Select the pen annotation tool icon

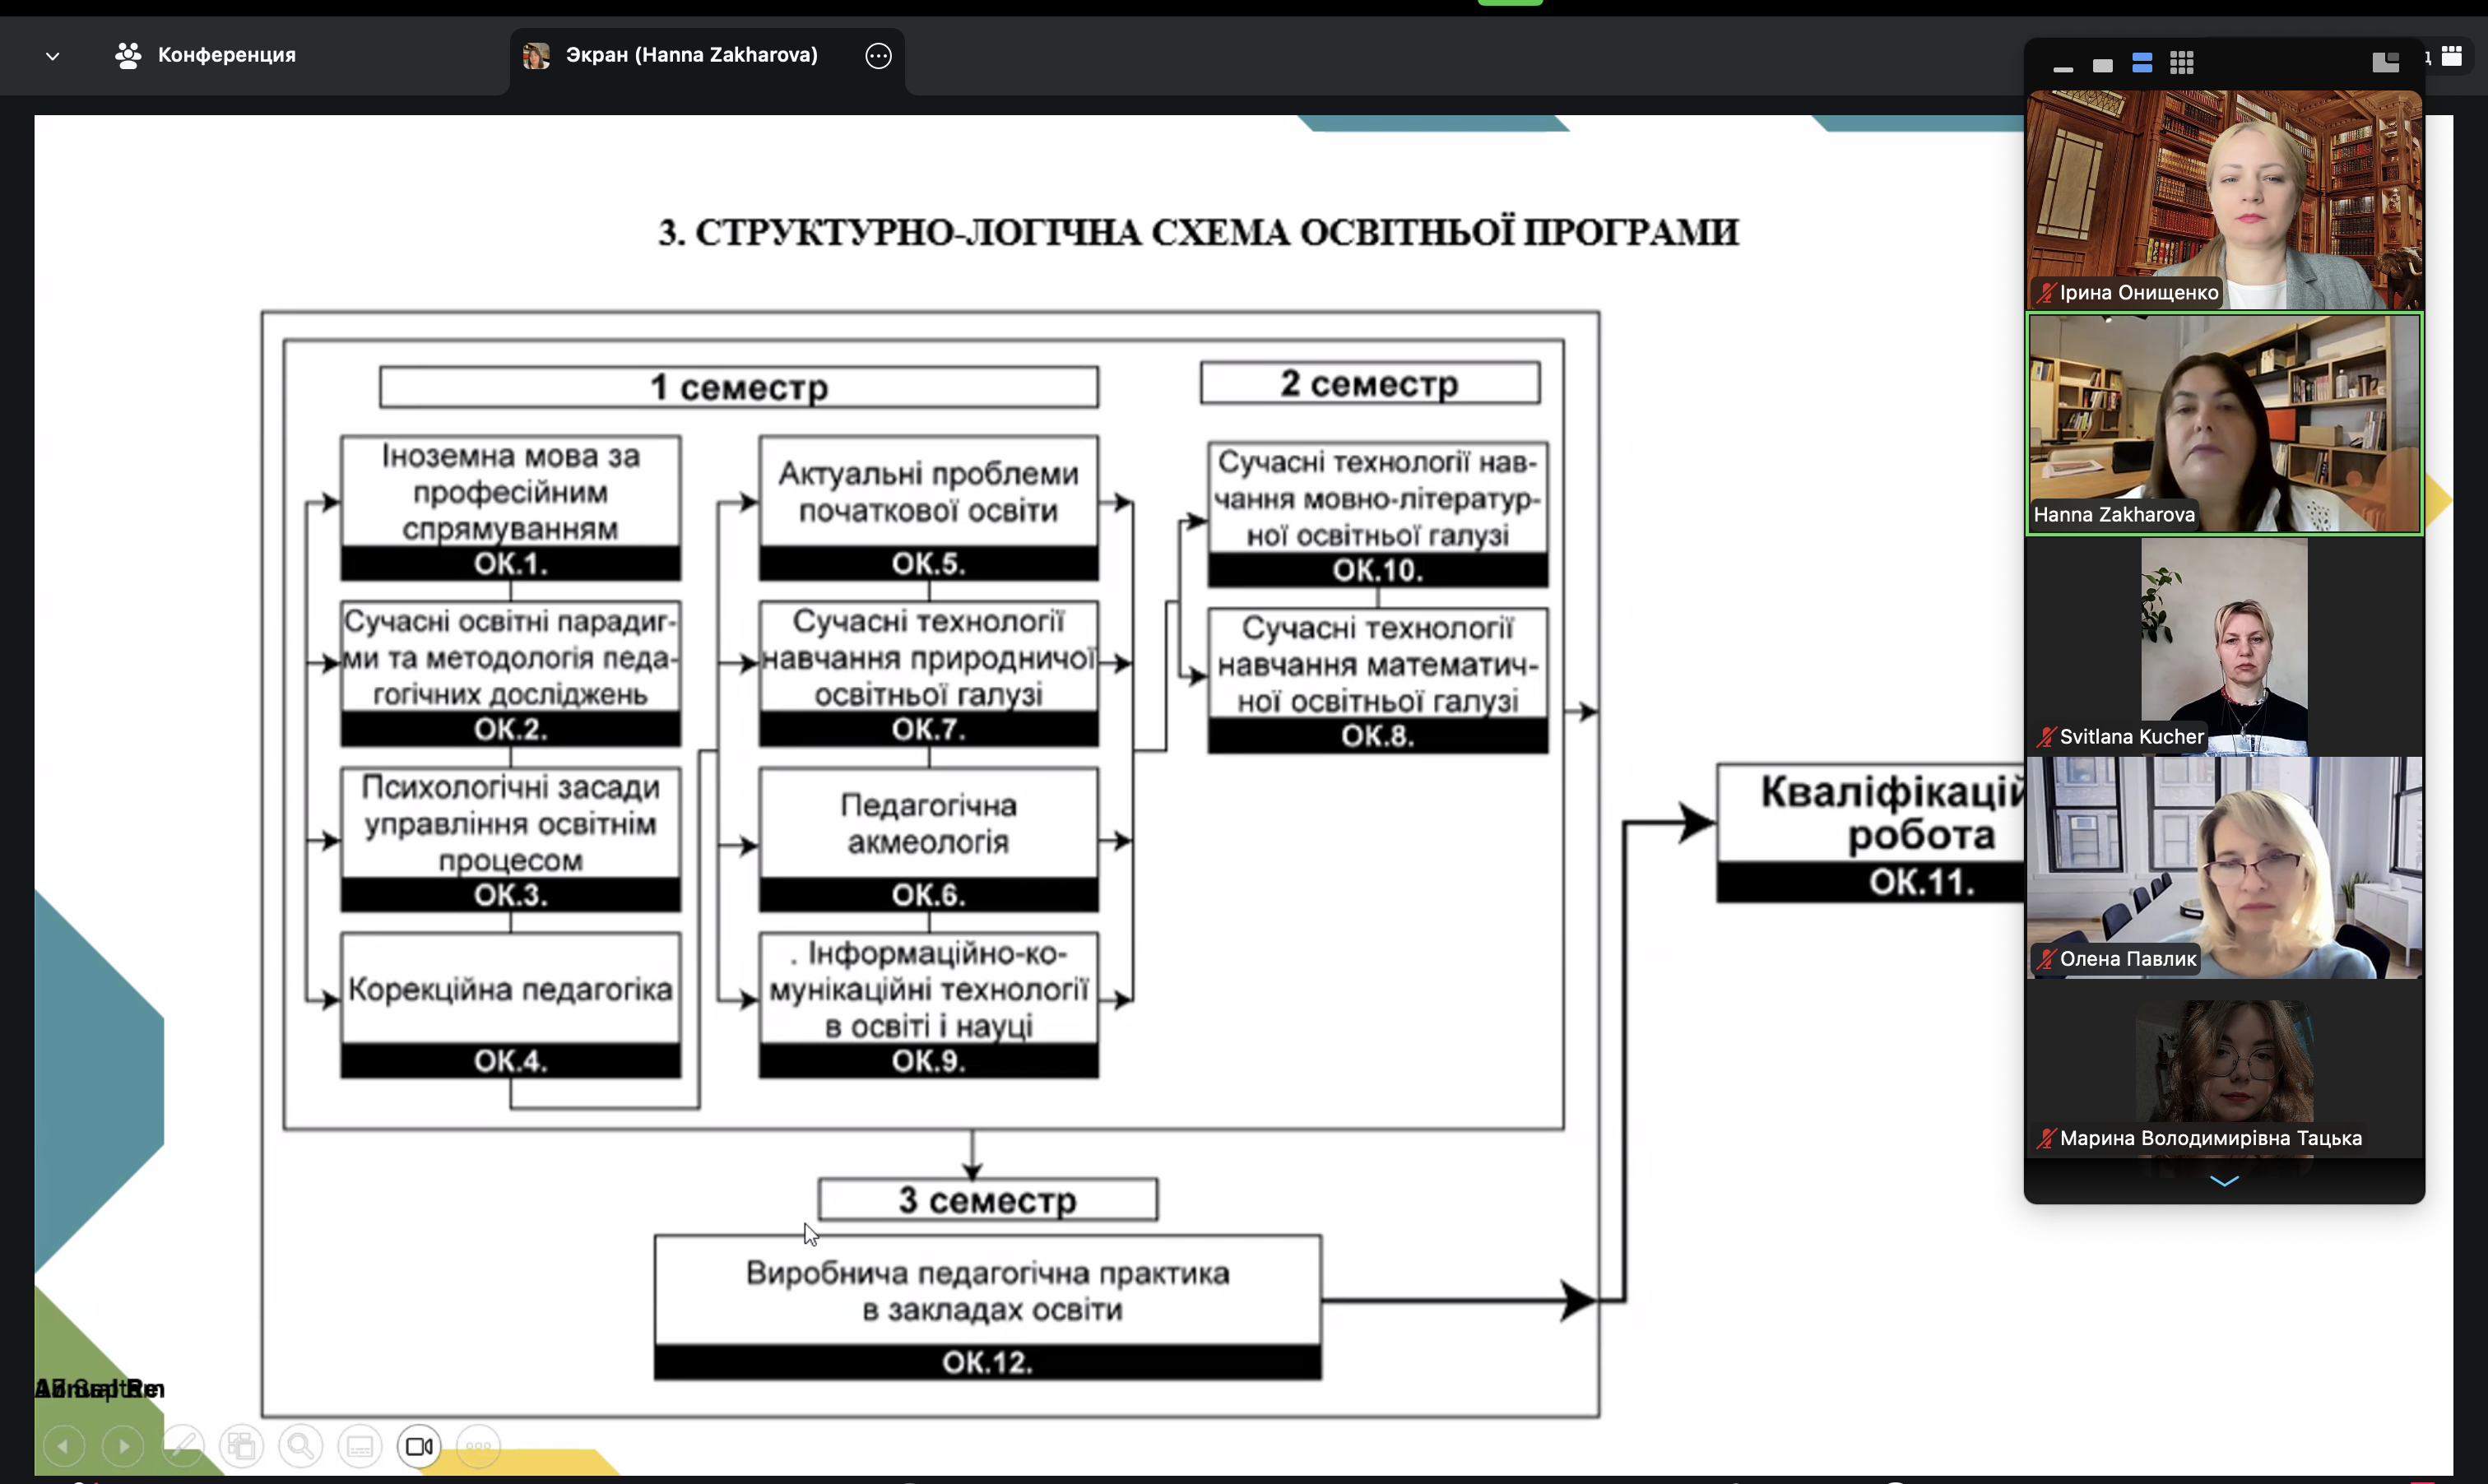[x=183, y=1446]
